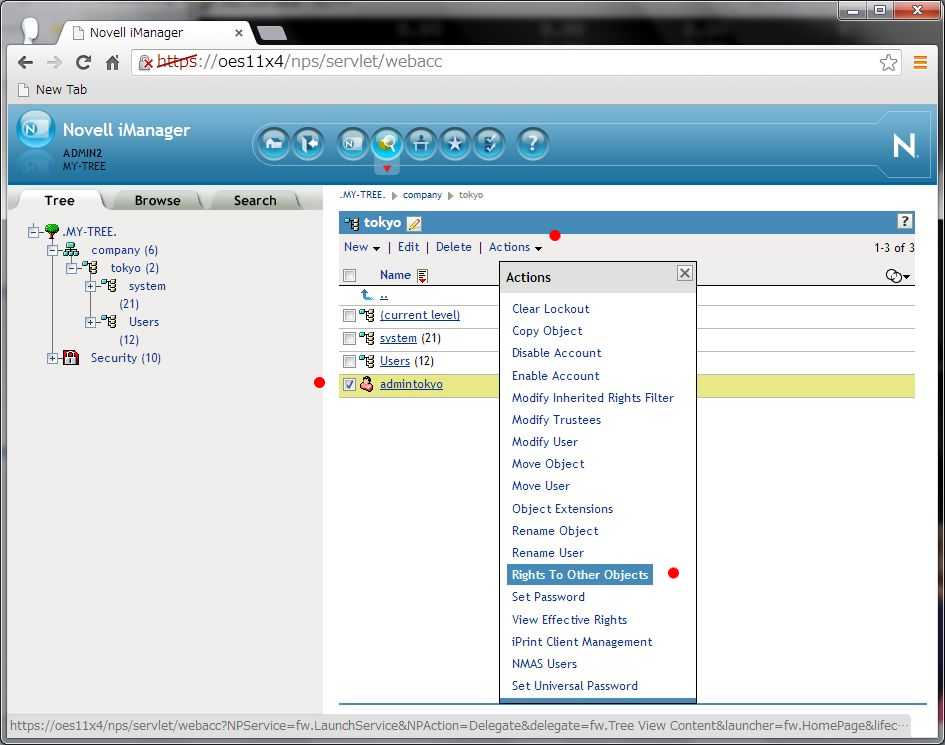Toggle the select-all checkbox in header
Image resolution: width=945 pixels, height=745 pixels.
[x=350, y=275]
